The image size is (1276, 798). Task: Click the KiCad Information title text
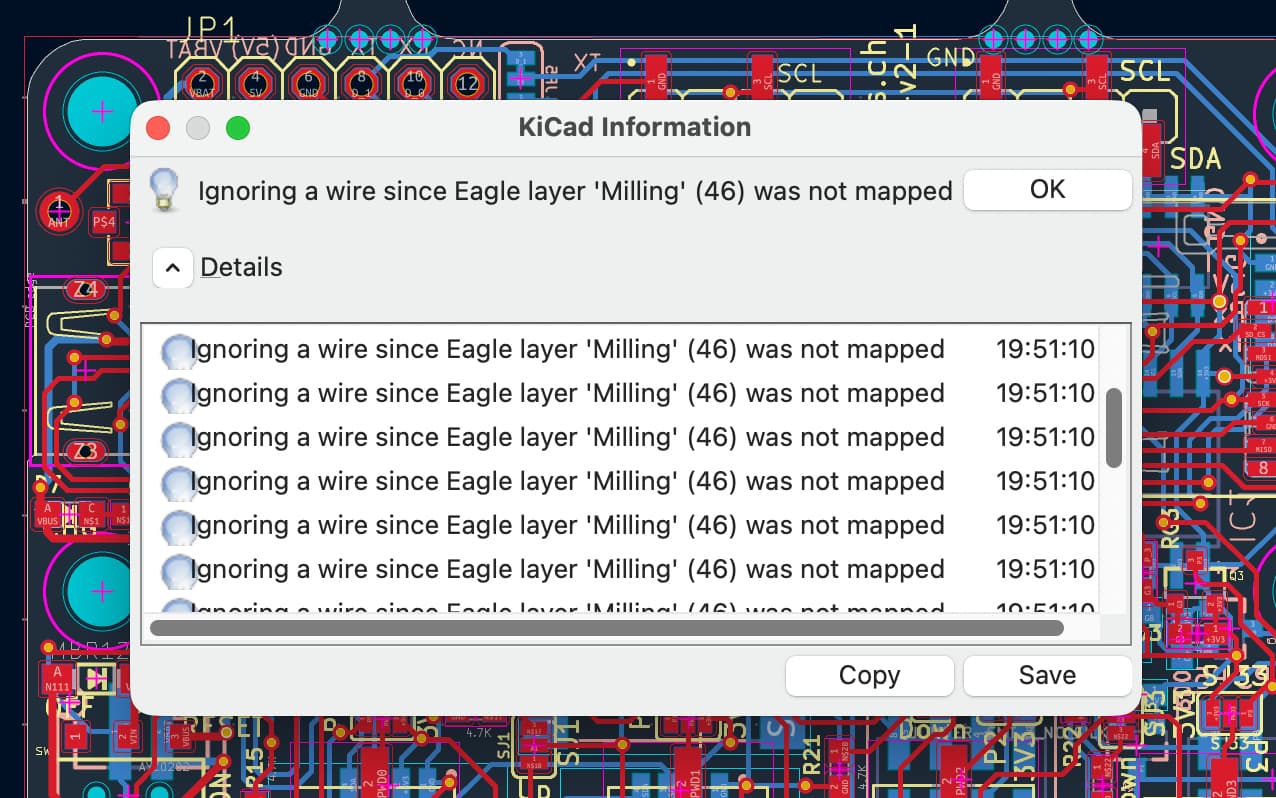pyautogui.click(x=635, y=127)
